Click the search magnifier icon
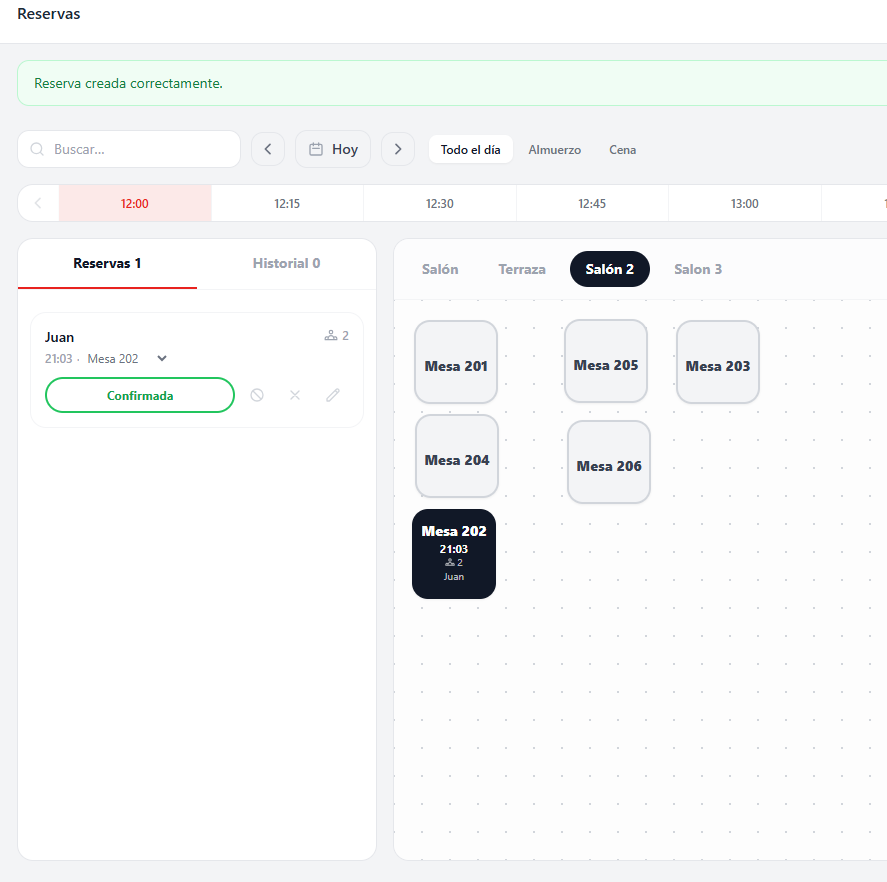 [37, 149]
